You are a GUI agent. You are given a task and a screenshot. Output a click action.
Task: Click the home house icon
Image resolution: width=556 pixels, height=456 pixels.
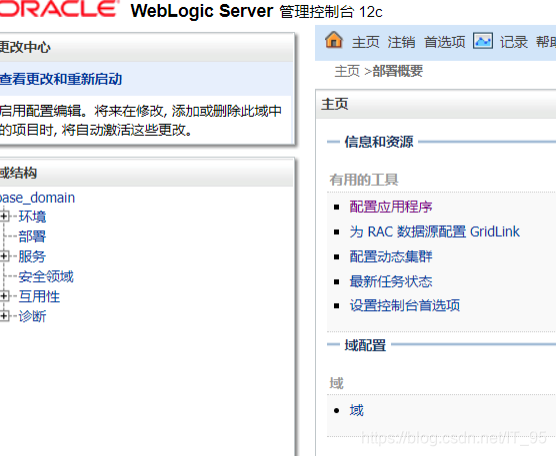click(334, 40)
